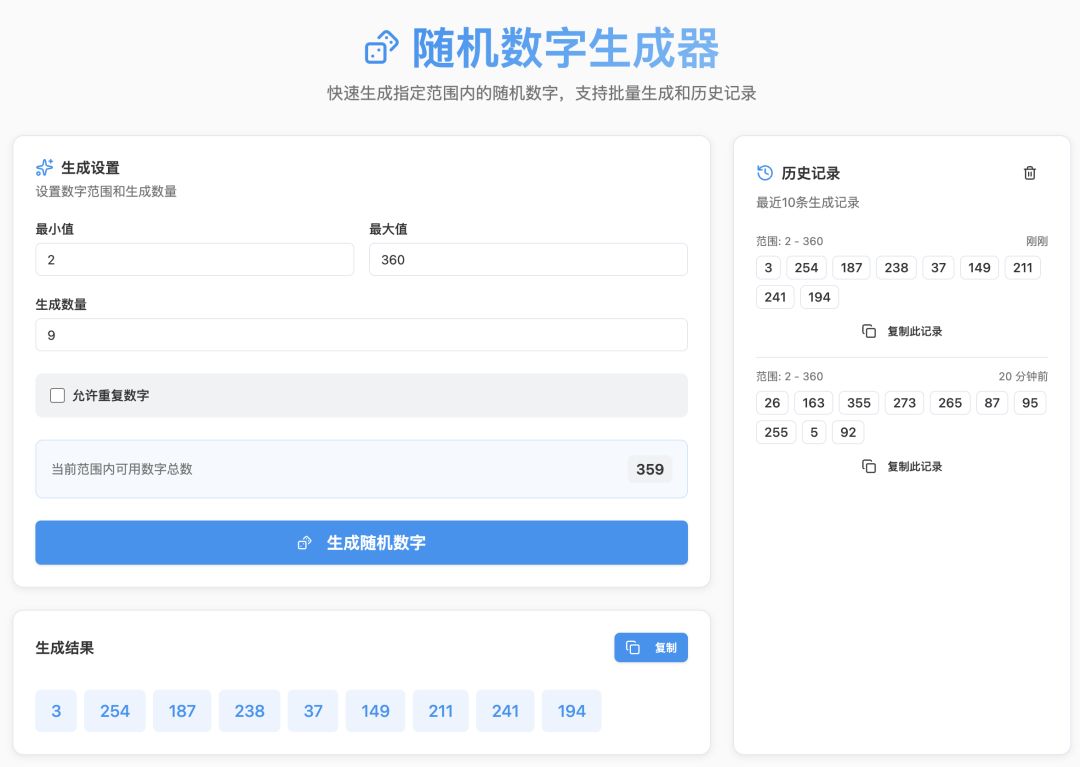Click history number 87
Image resolution: width=1080 pixels, height=767 pixels.
[992, 403]
